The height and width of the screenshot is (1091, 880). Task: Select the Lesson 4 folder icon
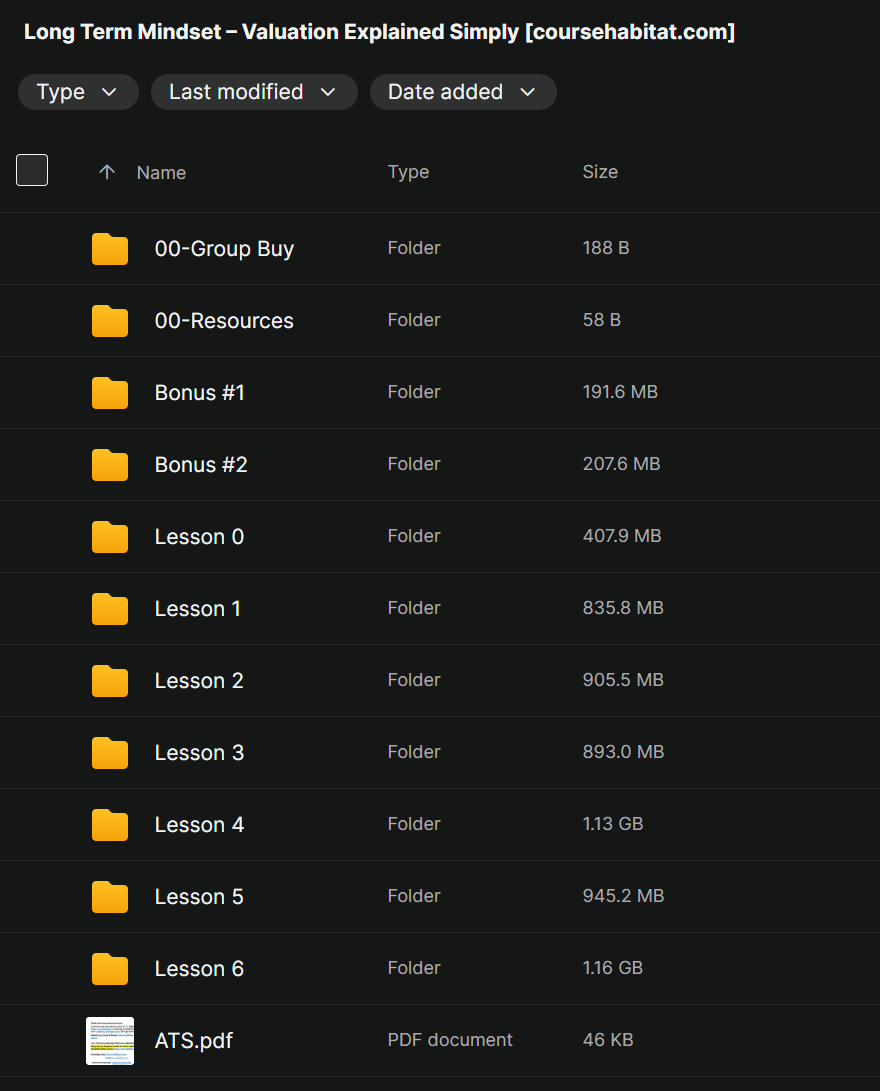110,825
